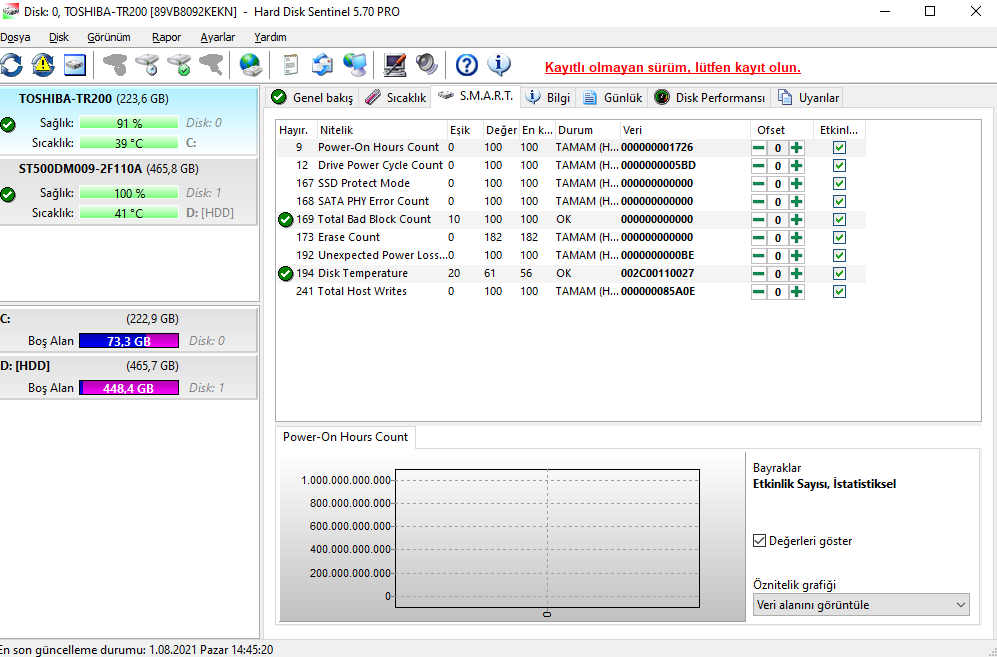Toggle enabled checkbox for Disk Temperature

pyautogui.click(x=839, y=273)
